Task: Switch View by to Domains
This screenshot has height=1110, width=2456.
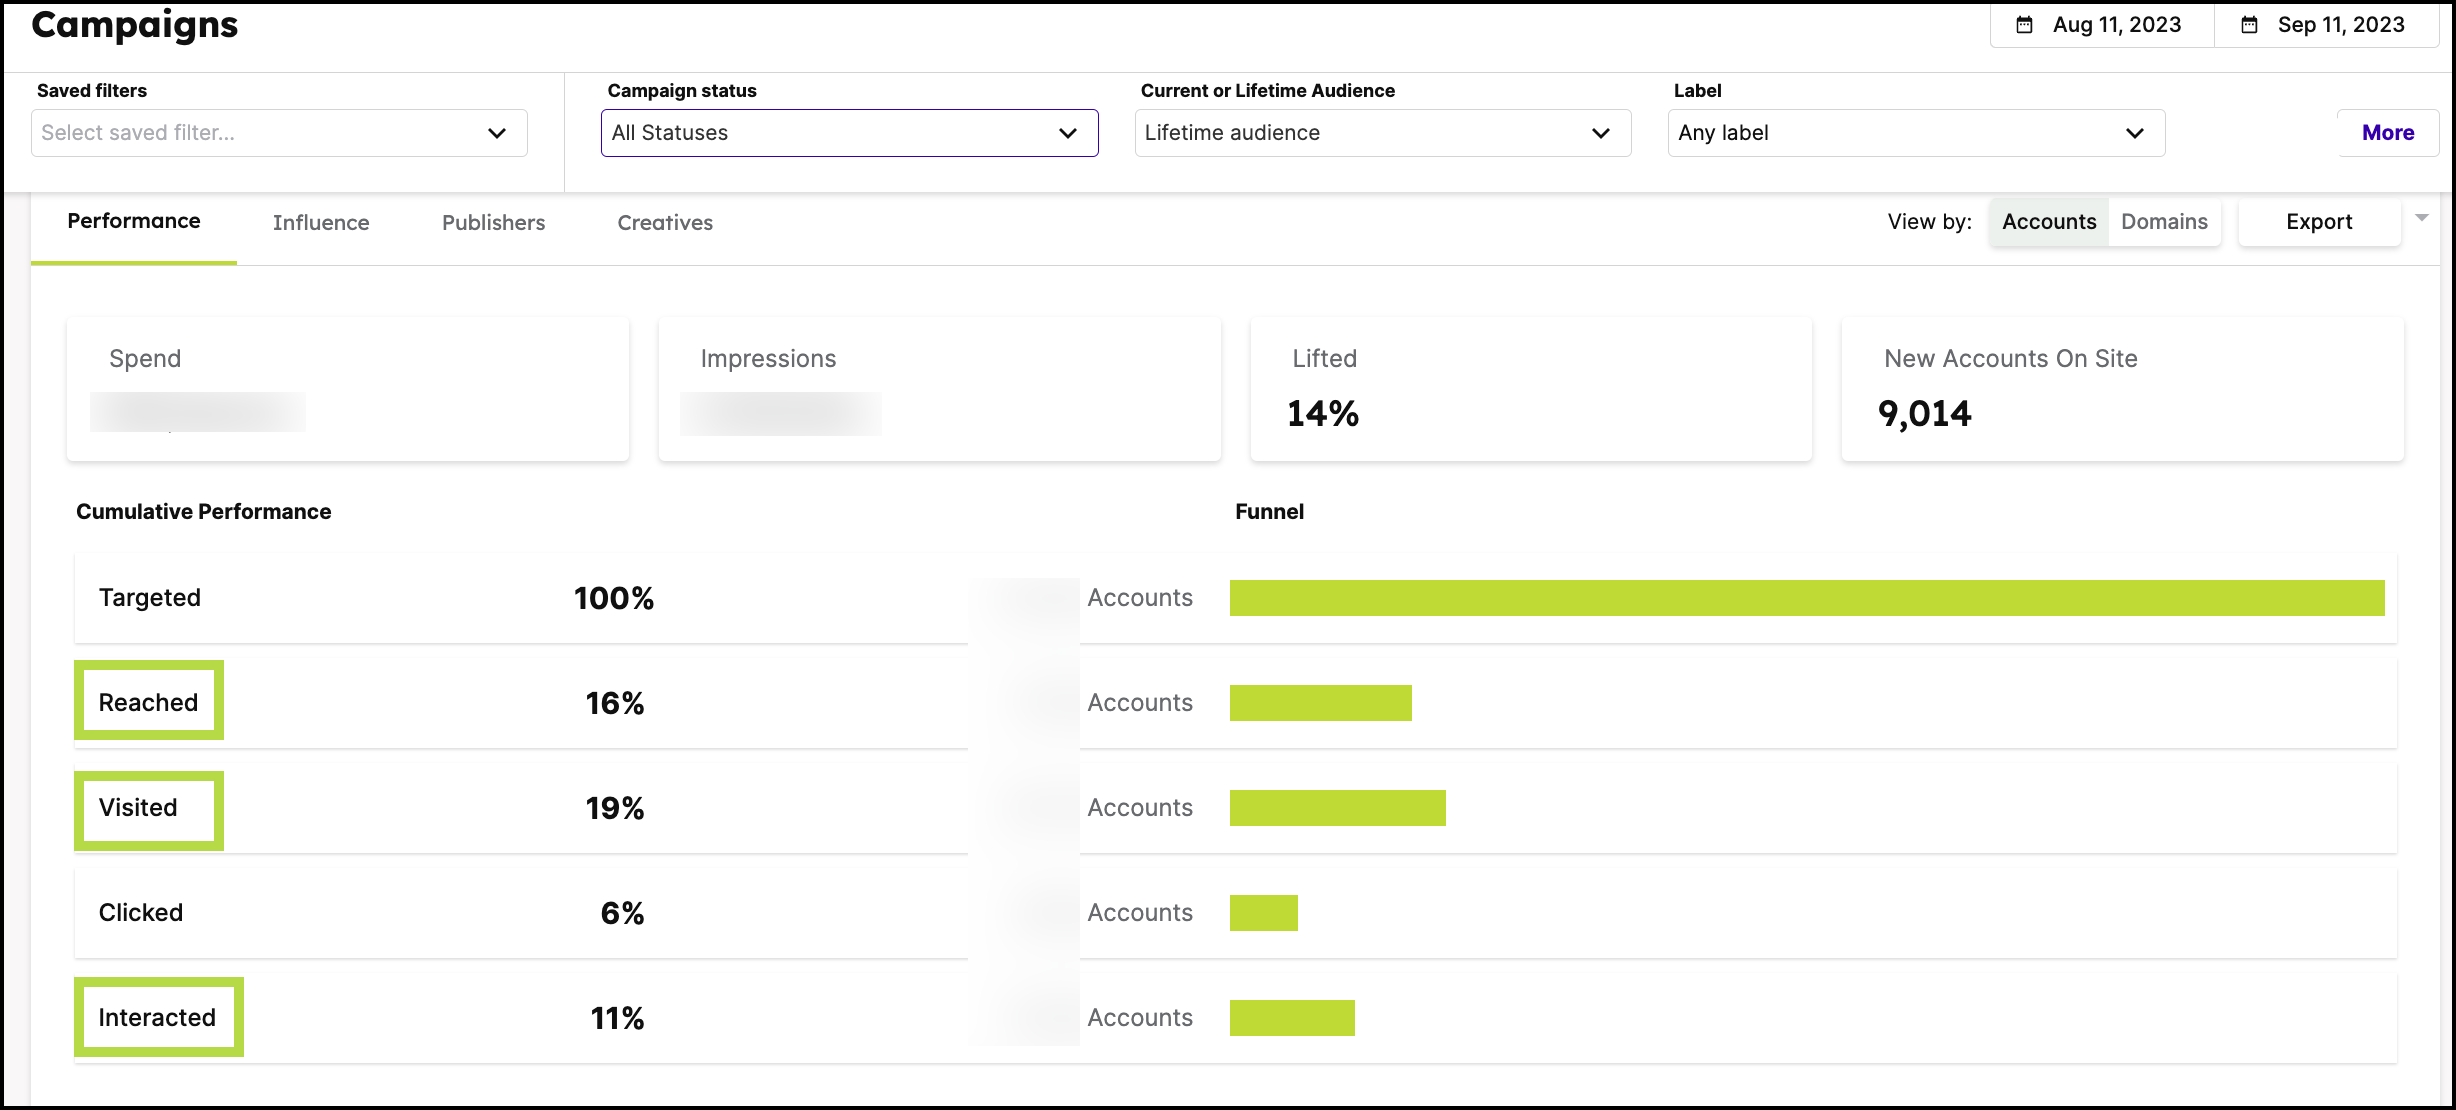Action: point(2163,221)
